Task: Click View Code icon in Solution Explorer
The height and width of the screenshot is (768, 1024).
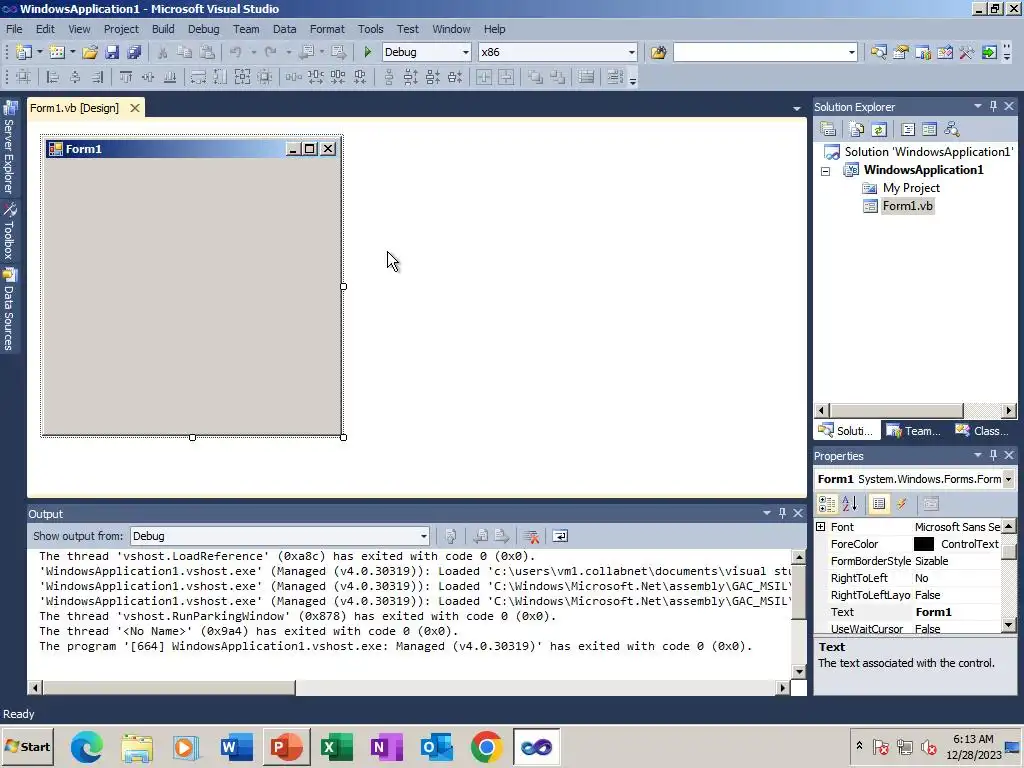Action: click(907, 129)
